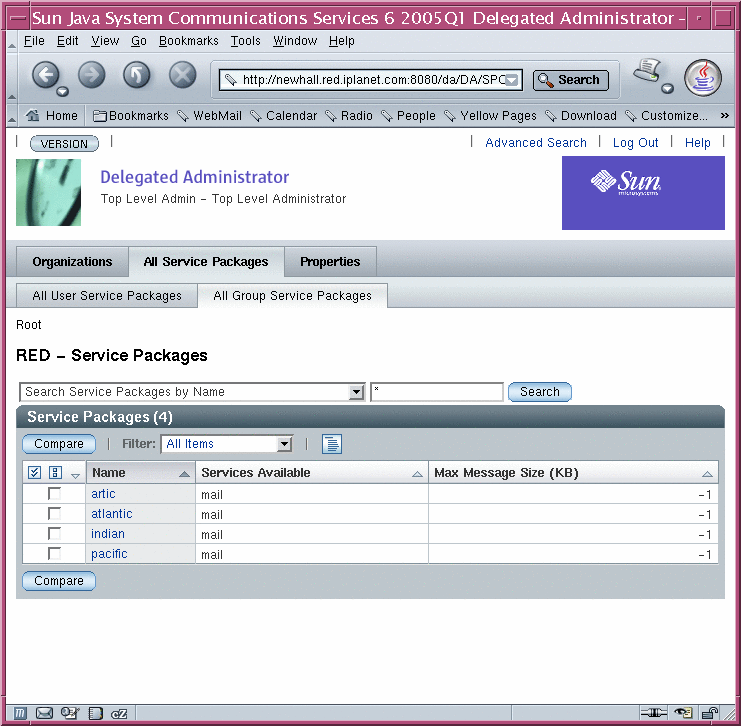Open the Help menu in the menu bar
Image resolution: width=741 pixels, height=726 pixels.
(342, 41)
